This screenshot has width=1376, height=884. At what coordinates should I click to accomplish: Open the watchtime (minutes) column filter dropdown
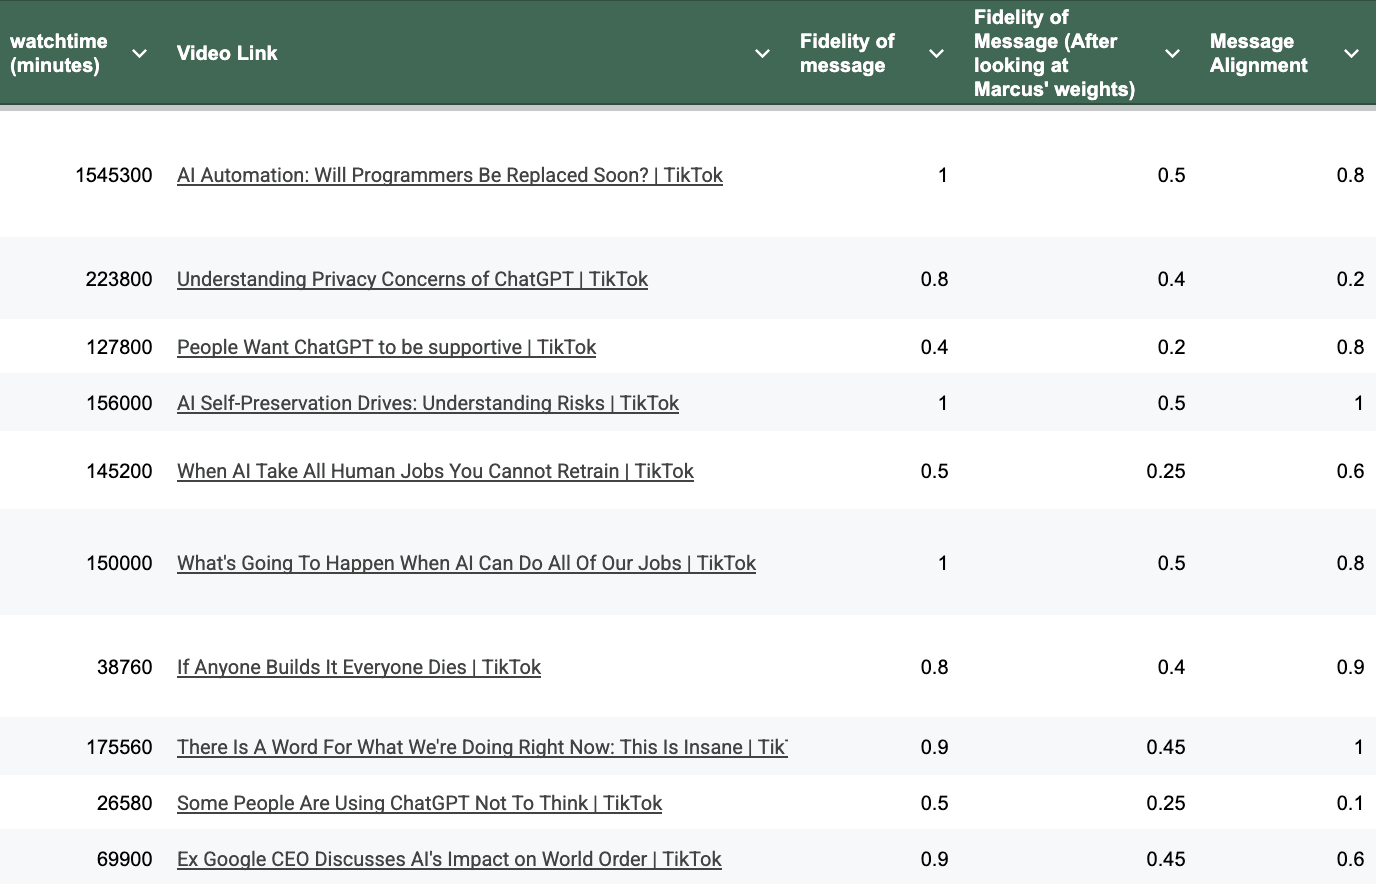pos(140,53)
